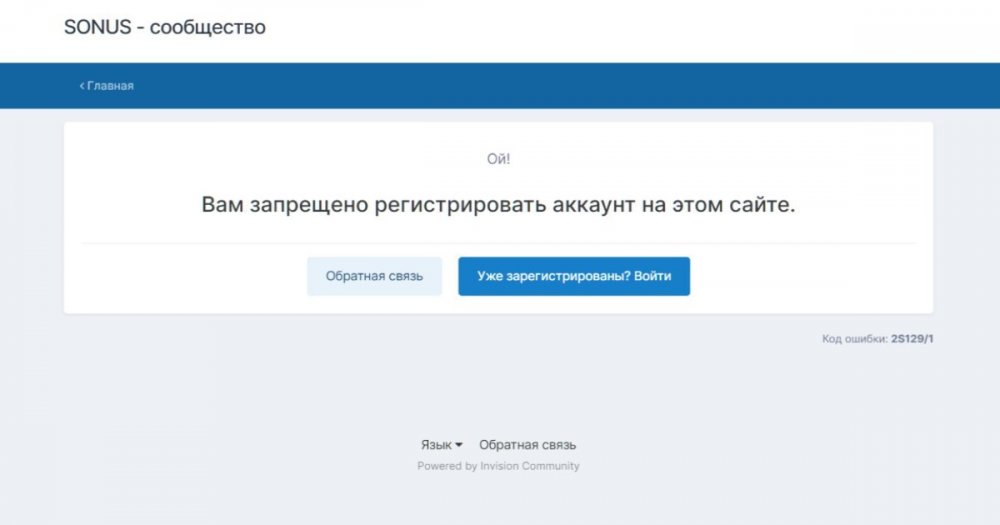Screen dimensions: 1000x525
Task: Click the caret arrow beside Язык
Action: 459,445
